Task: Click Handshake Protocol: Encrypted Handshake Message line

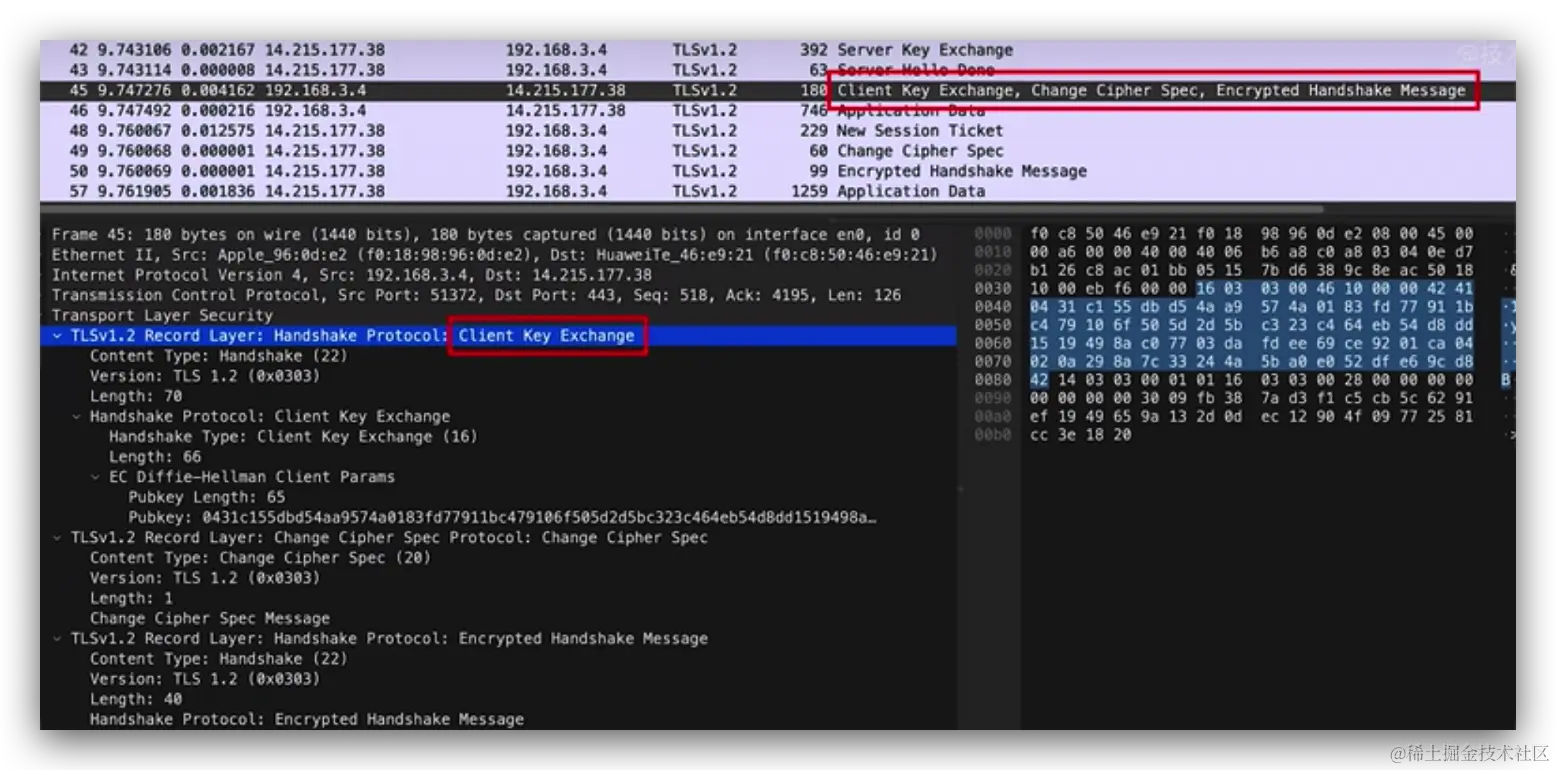Action: pyautogui.click(x=306, y=719)
